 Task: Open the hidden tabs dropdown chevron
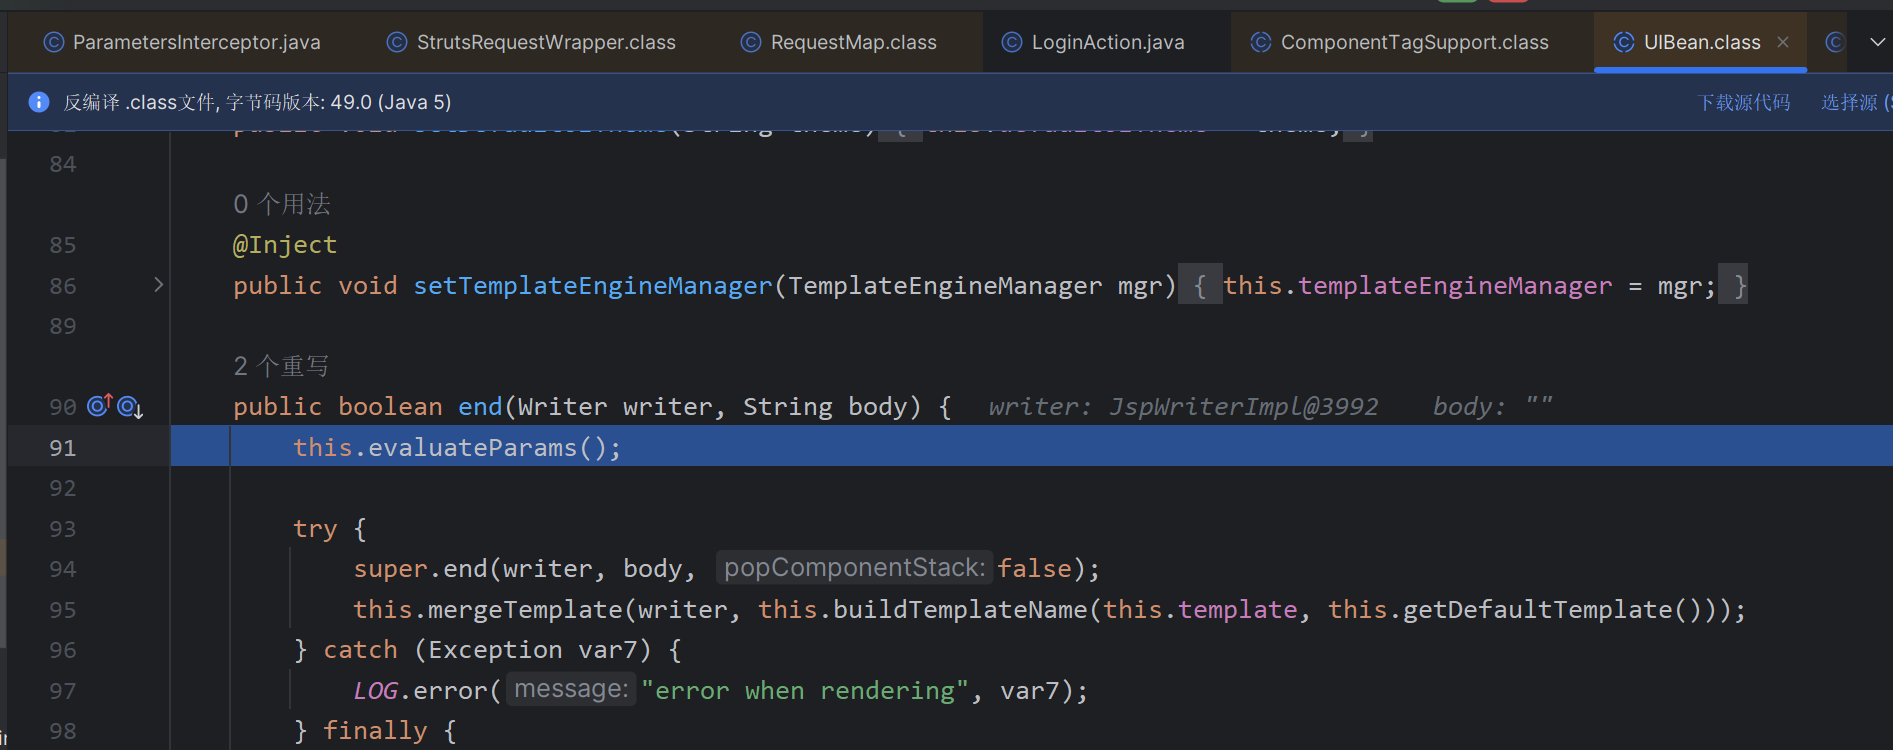point(1877,42)
